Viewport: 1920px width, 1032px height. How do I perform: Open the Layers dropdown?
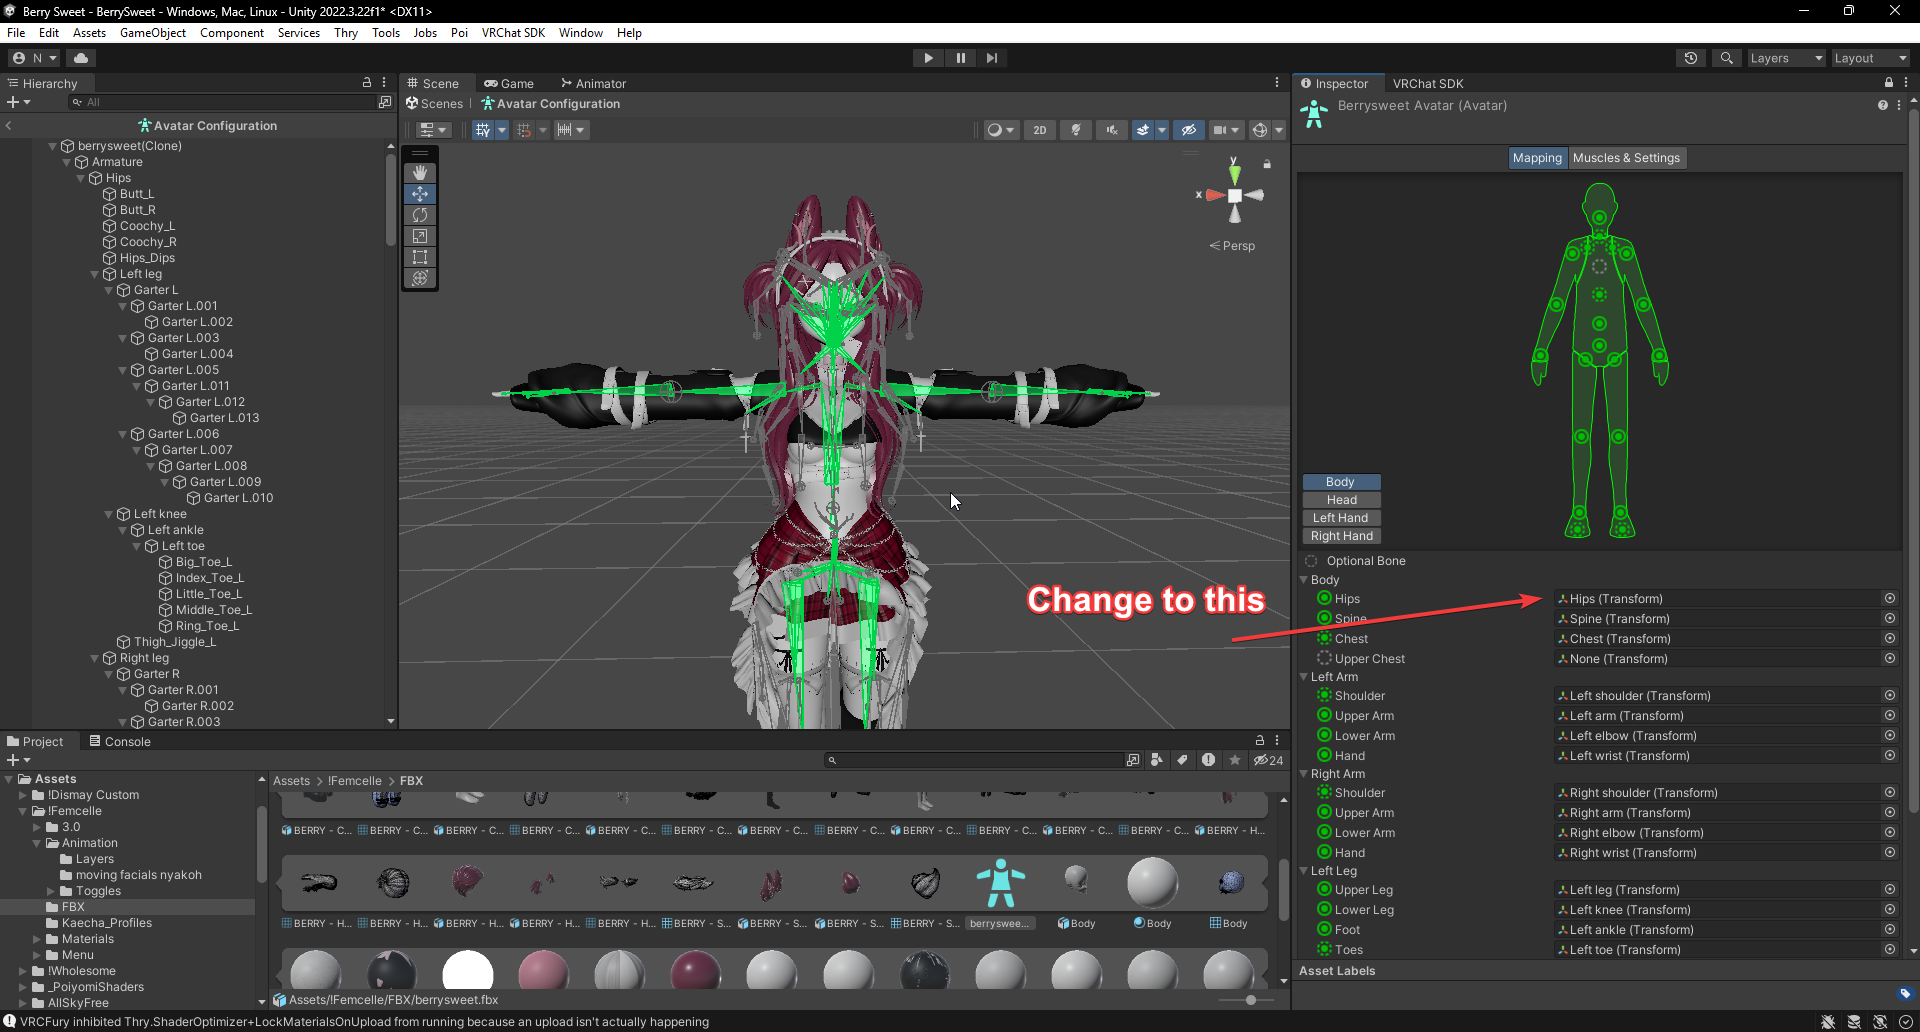pyautogui.click(x=1785, y=58)
